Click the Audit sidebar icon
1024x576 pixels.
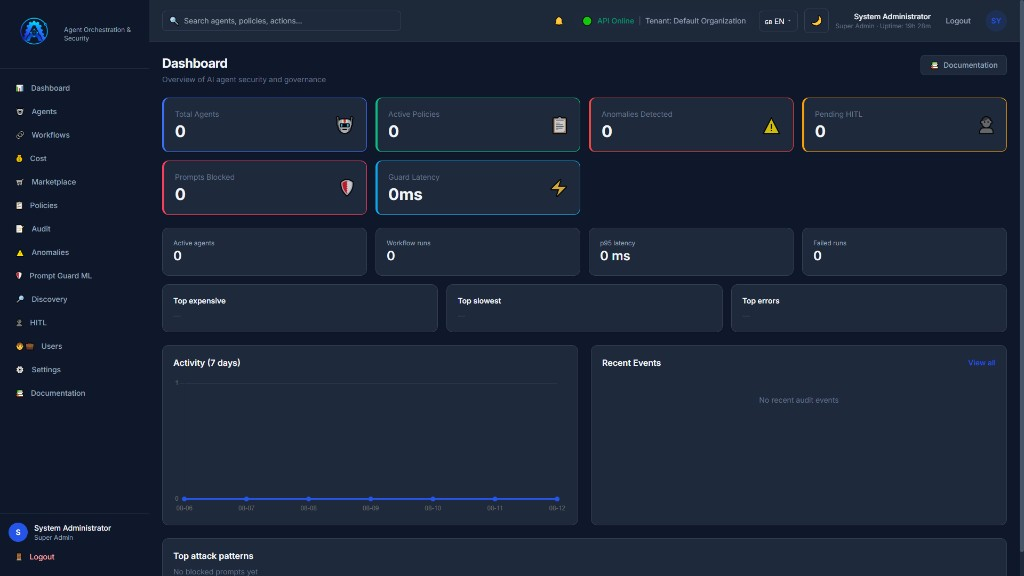pyautogui.click(x=20, y=229)
